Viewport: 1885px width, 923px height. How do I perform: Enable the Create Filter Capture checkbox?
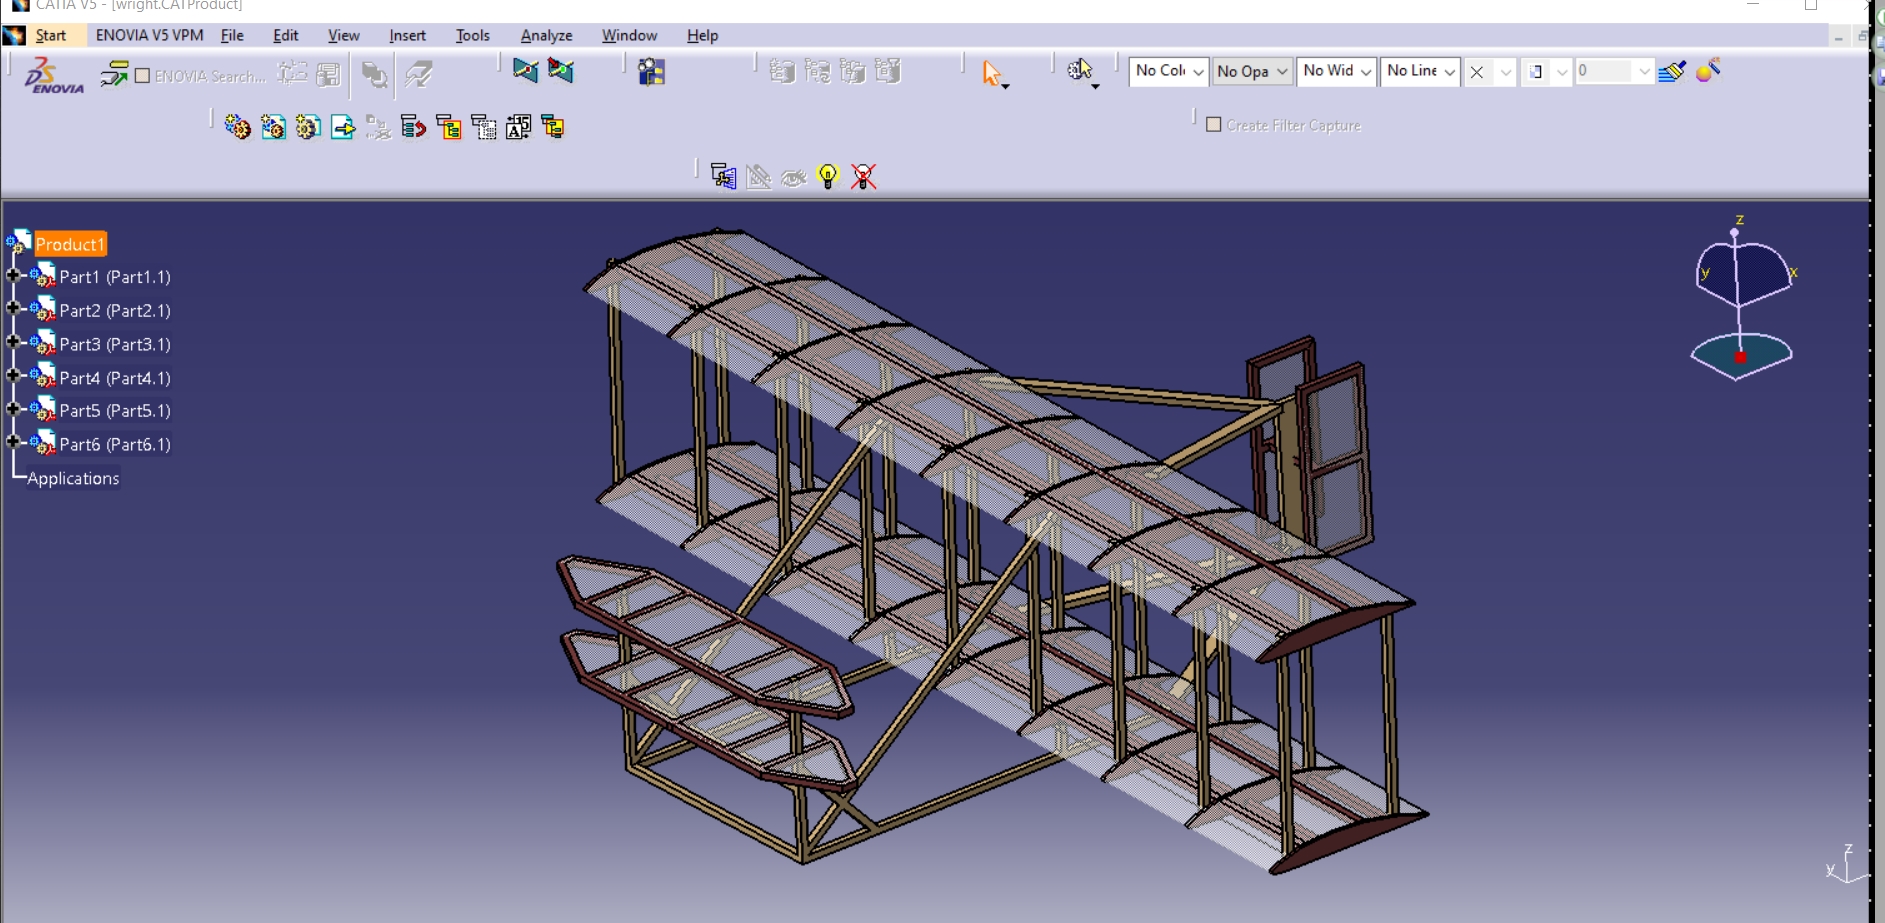(1214, 125)
